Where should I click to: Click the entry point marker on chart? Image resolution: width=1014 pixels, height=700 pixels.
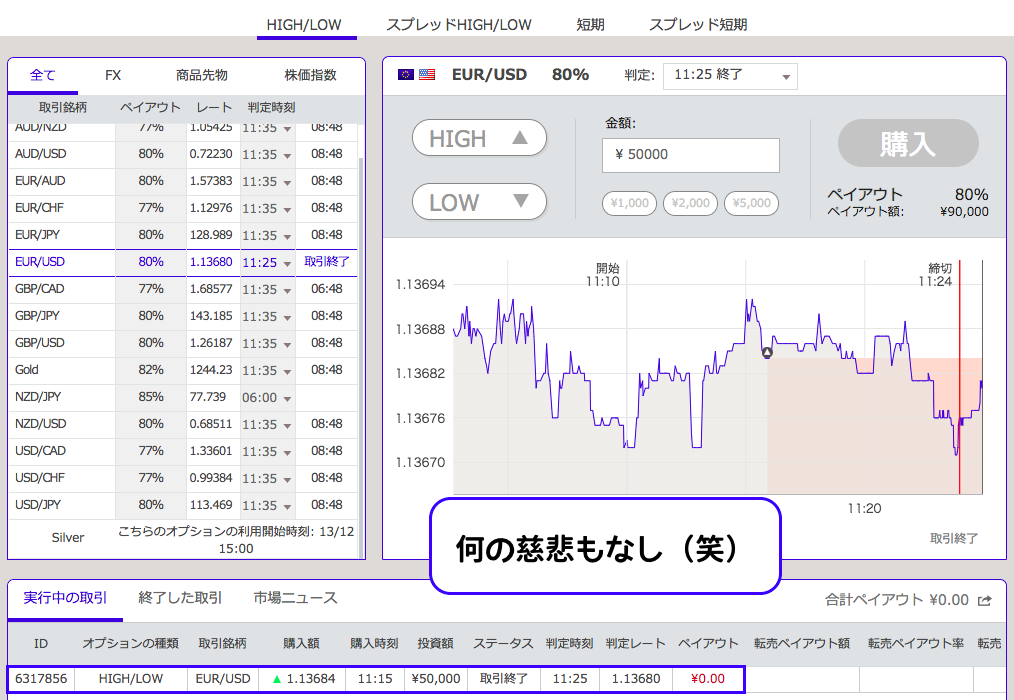click(x=767, y=352)
